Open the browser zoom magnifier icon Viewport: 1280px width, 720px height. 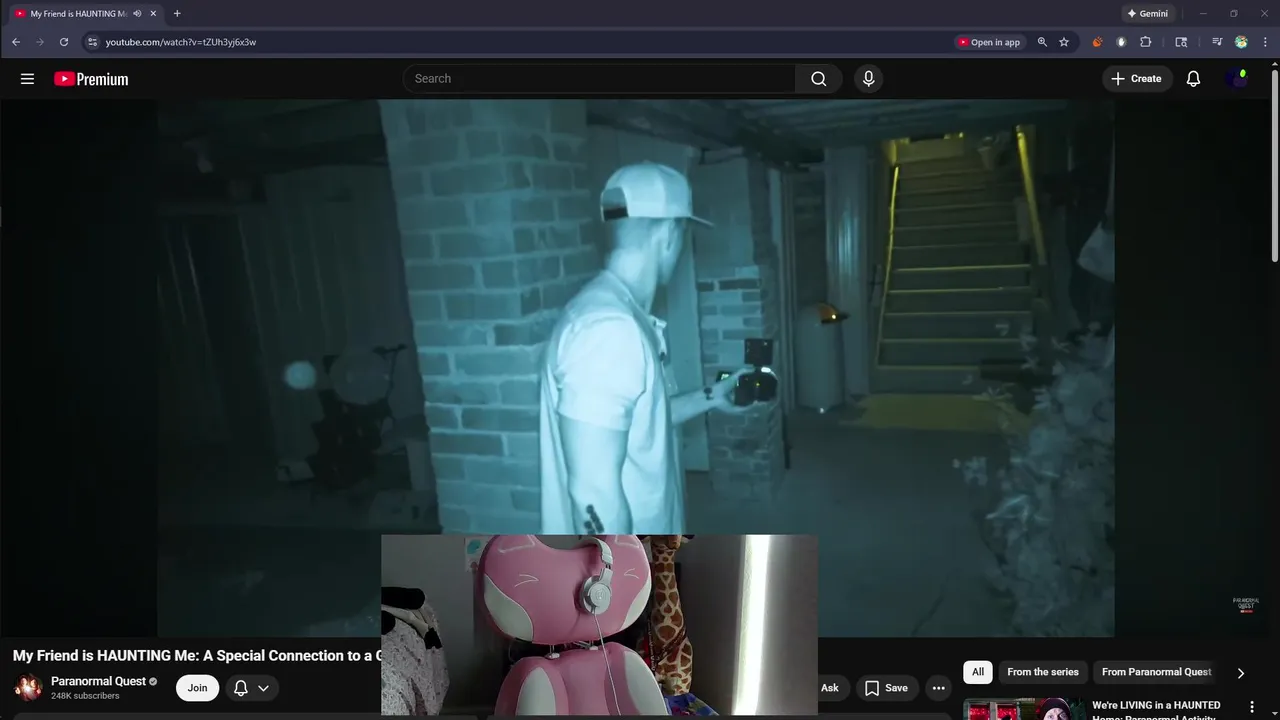coord(1042,42)
